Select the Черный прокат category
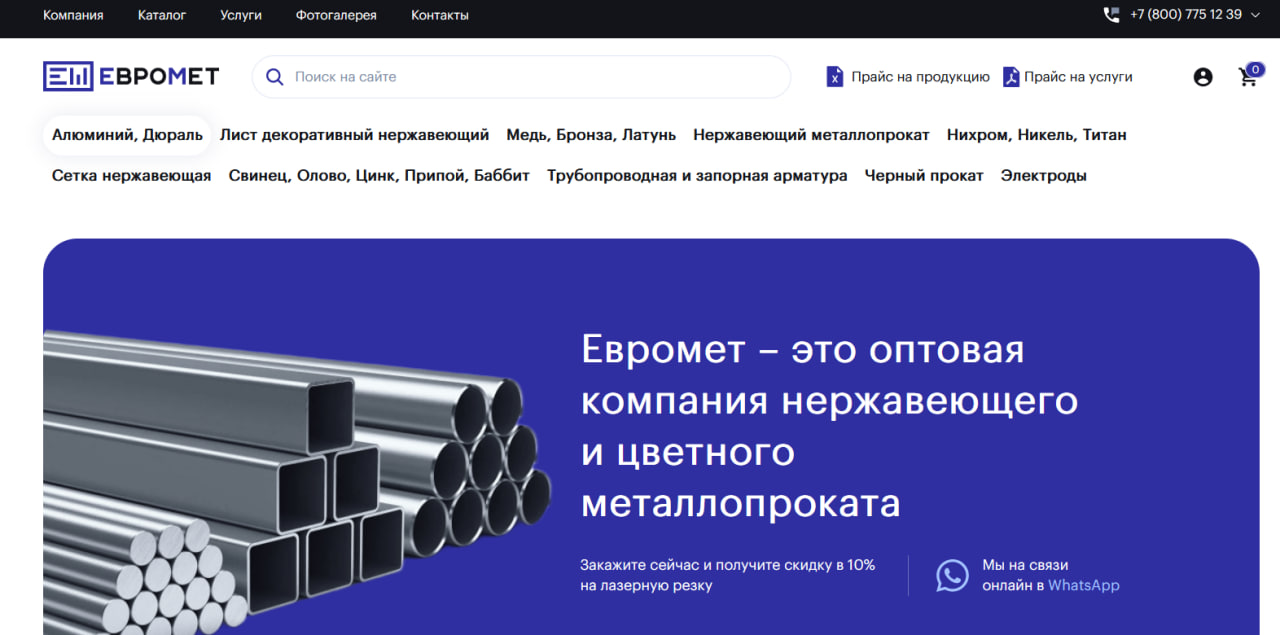1280x635 pixels. (924, 176)
